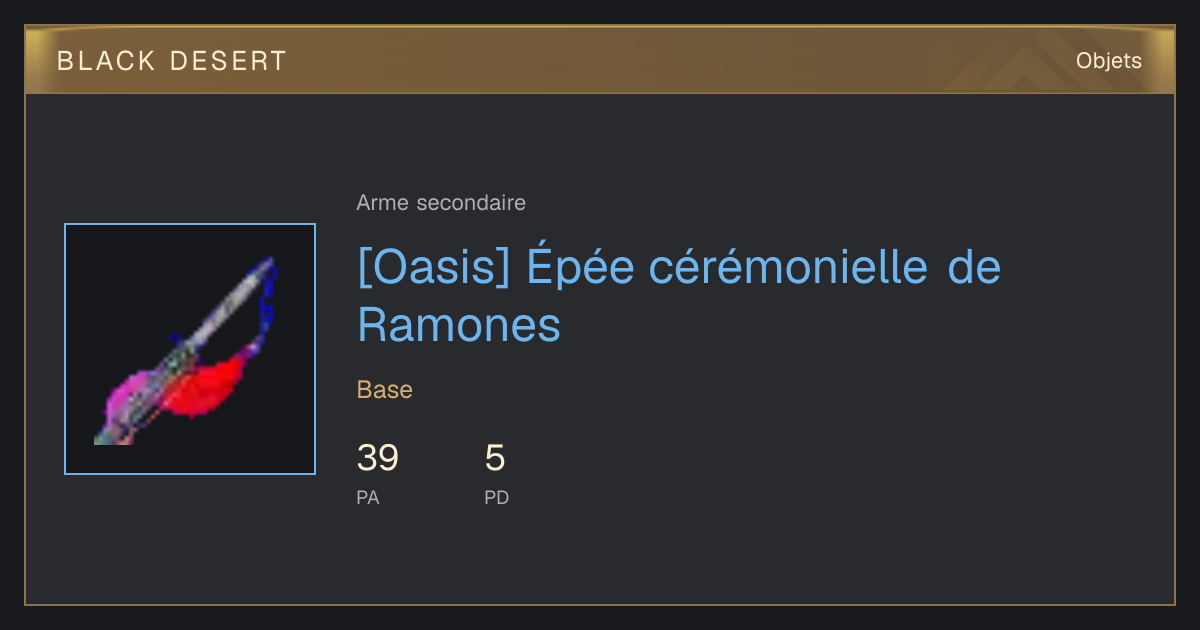Open the Objets section link

click(x=1109, y=61)
